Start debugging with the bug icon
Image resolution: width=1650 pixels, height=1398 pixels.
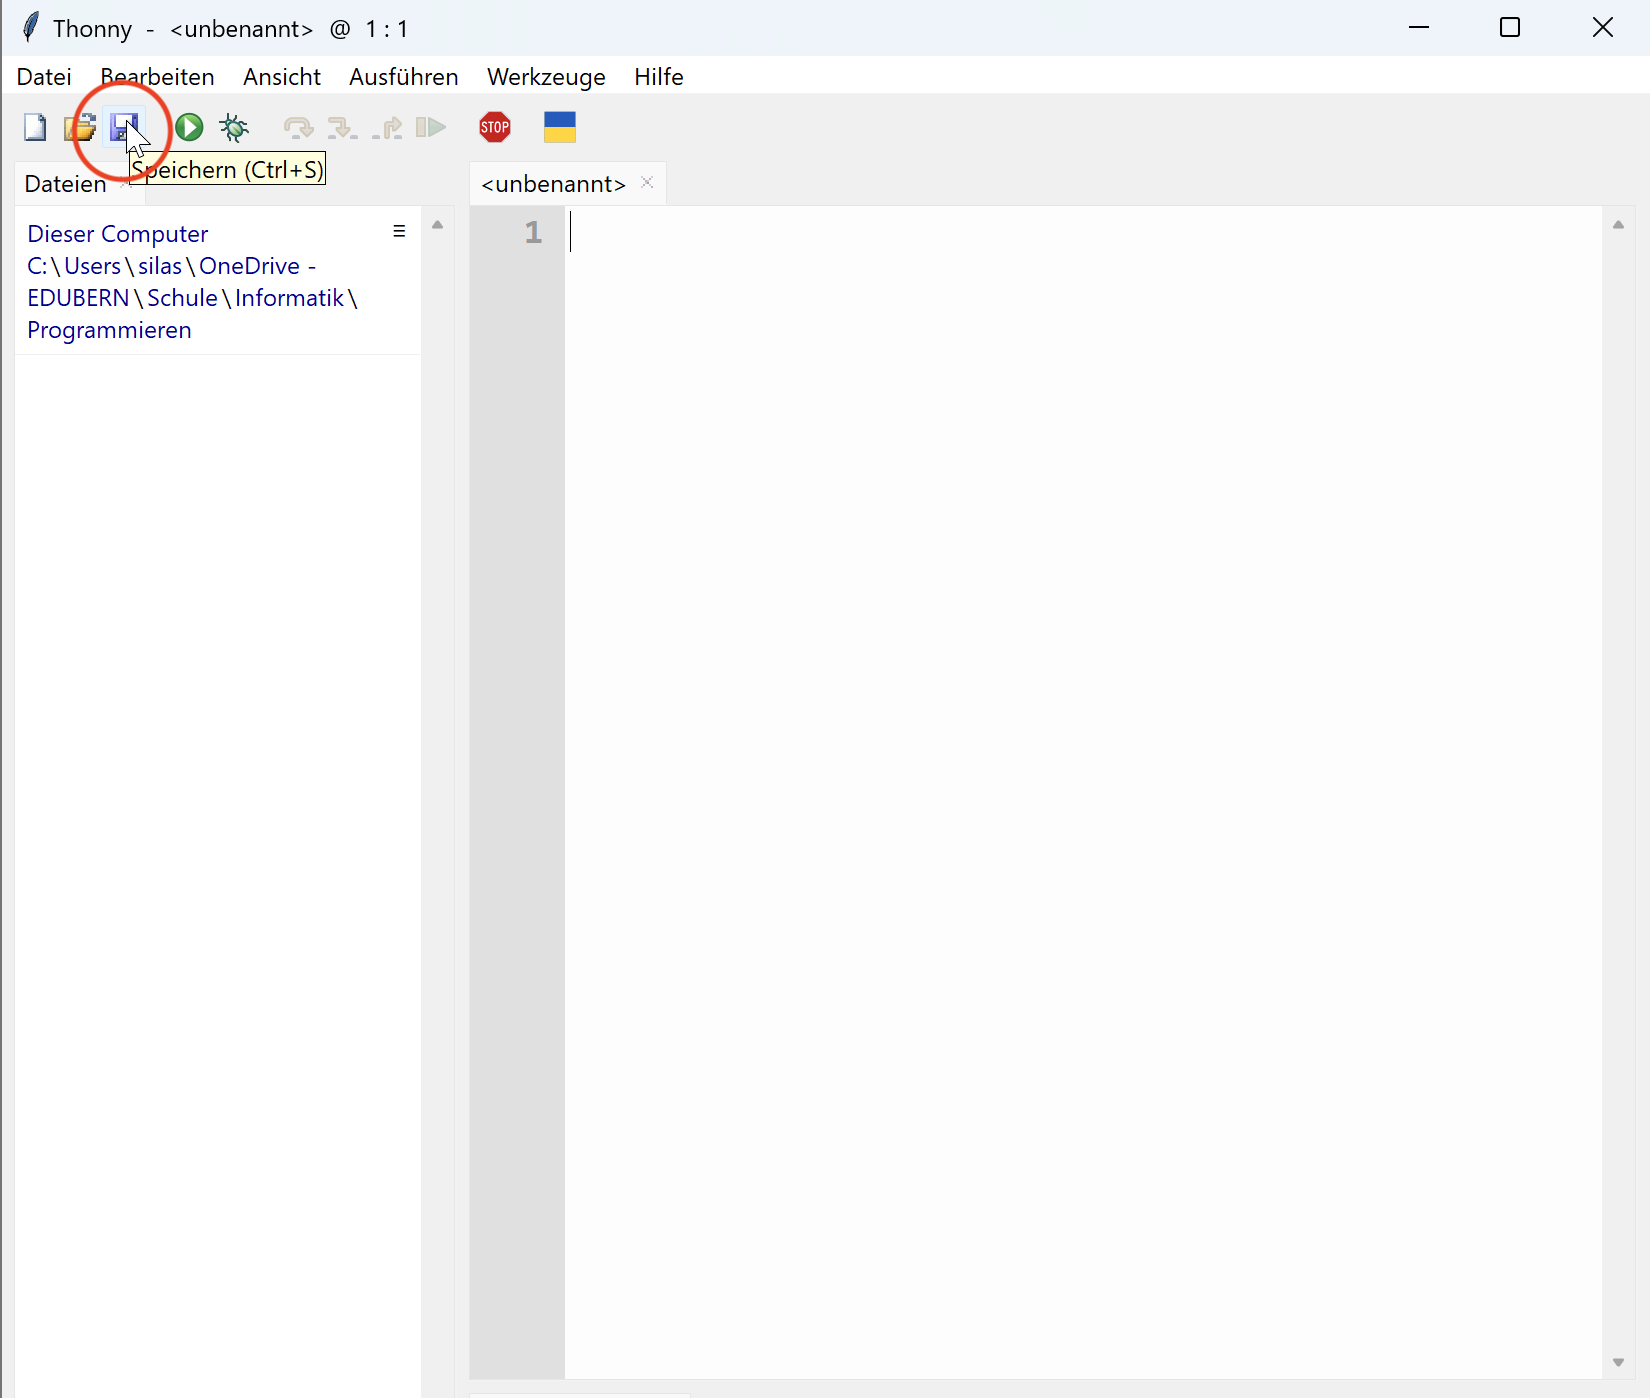coord(234,127)
